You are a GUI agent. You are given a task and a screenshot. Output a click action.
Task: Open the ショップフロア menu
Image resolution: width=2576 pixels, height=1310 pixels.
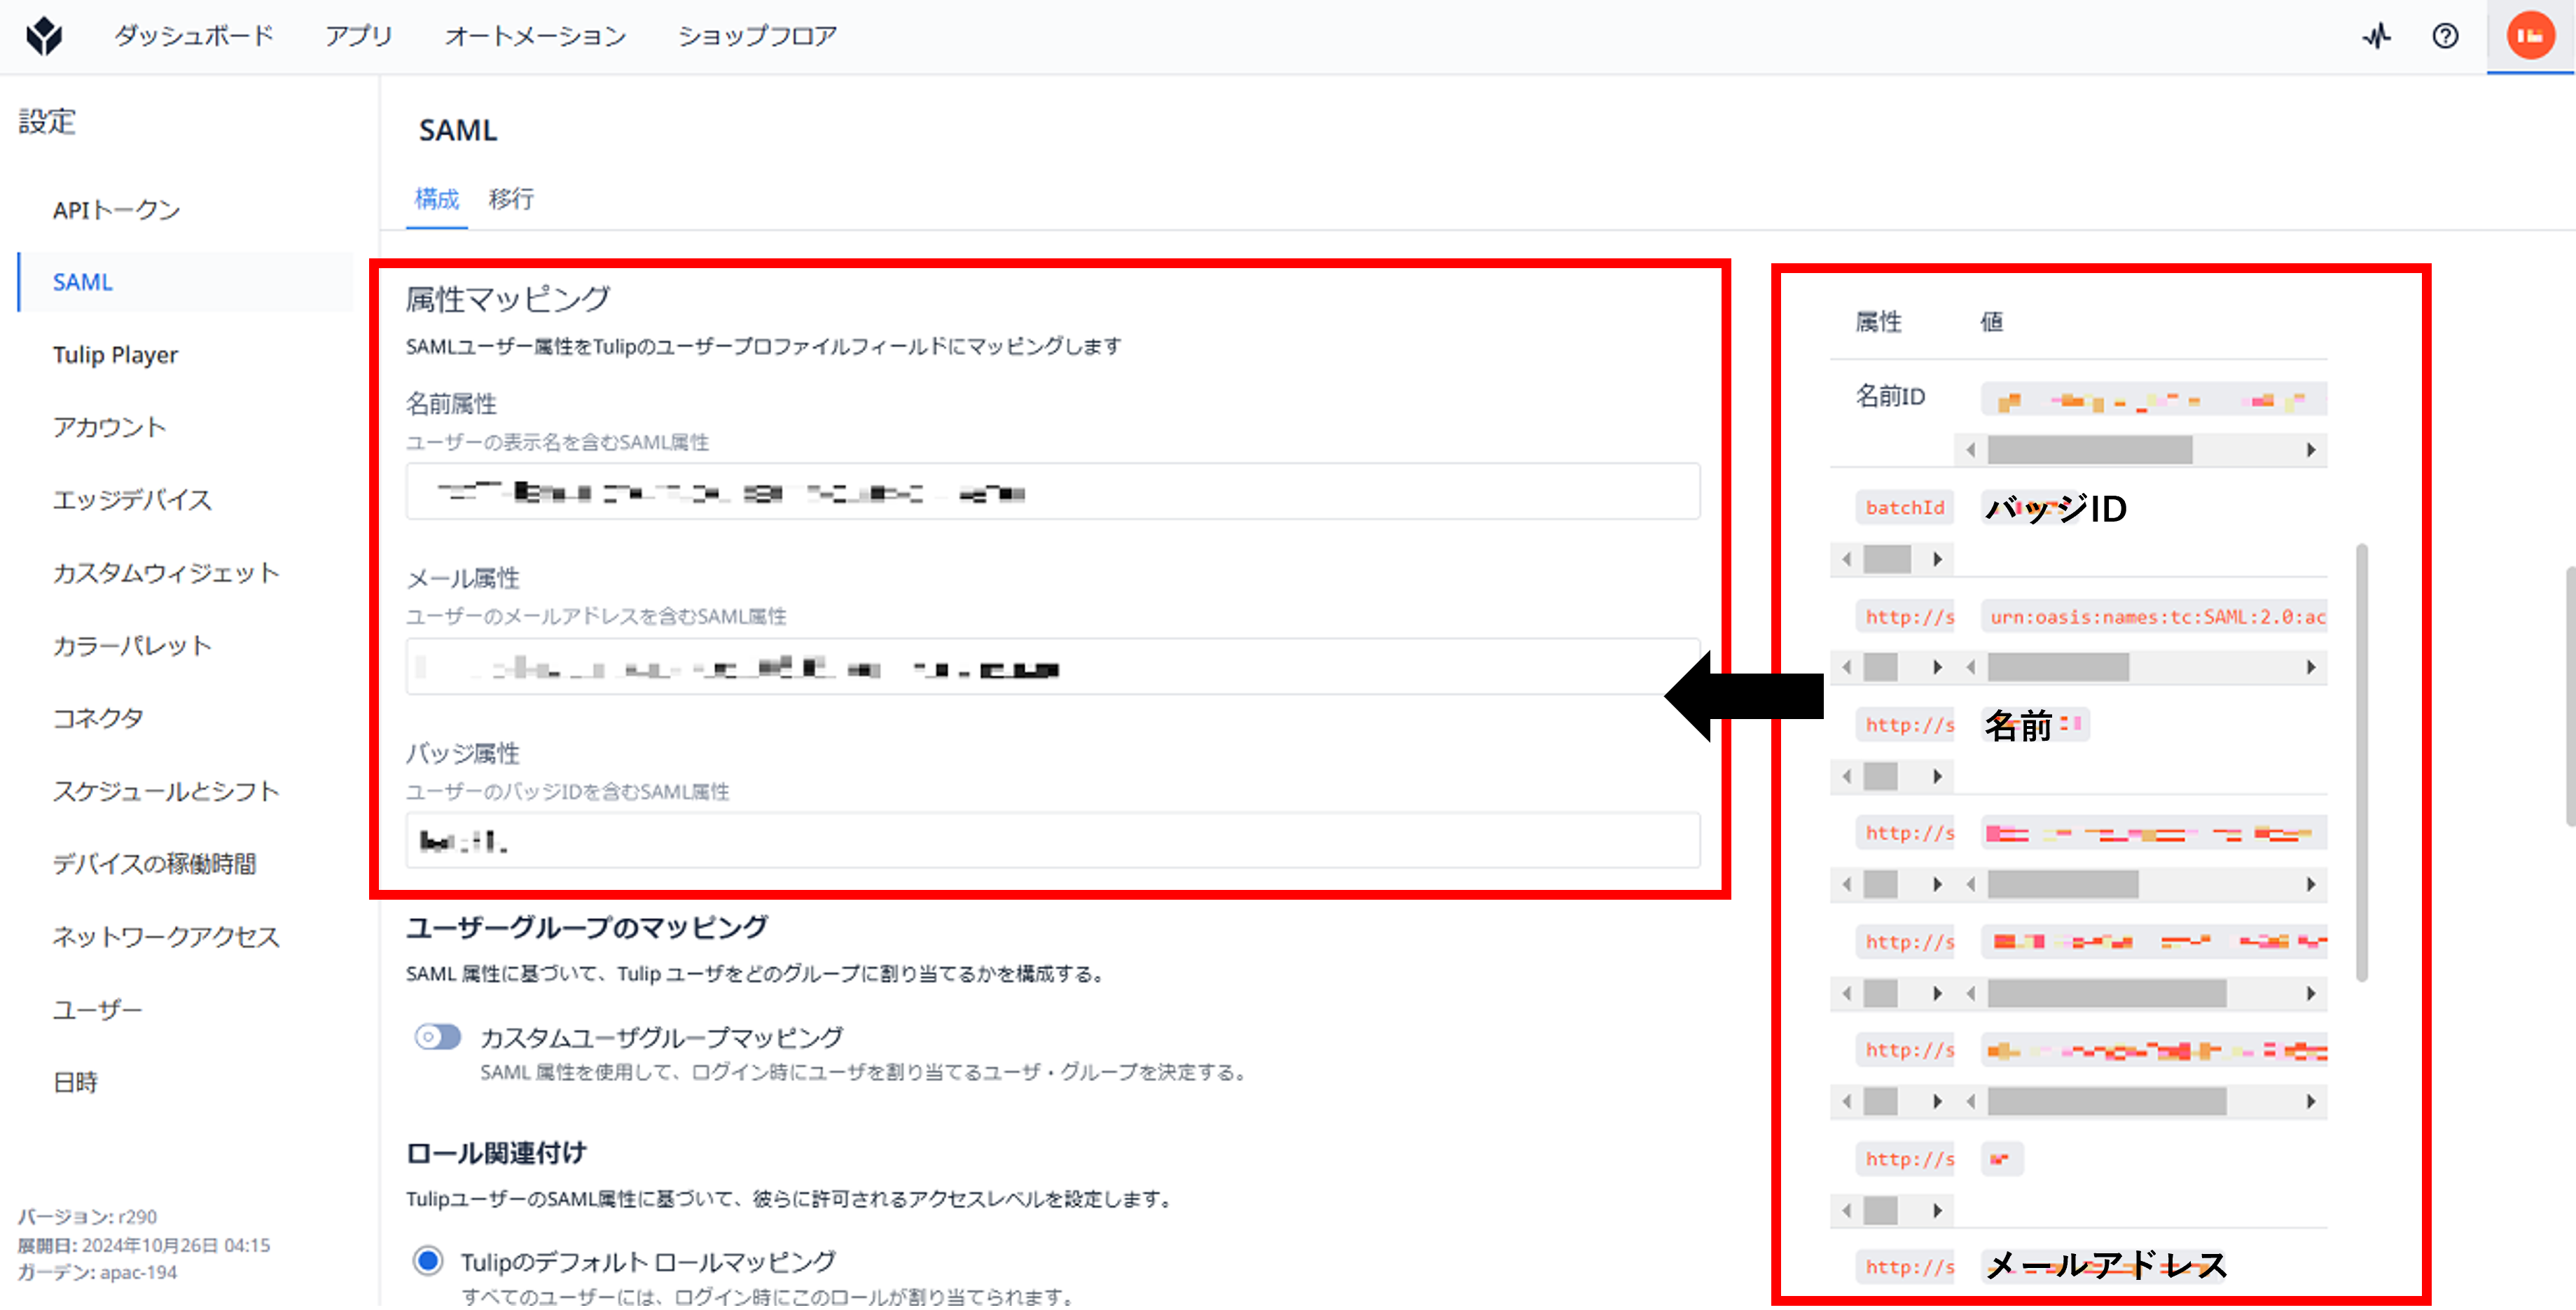pyautogui.click(x=757, y=36)
